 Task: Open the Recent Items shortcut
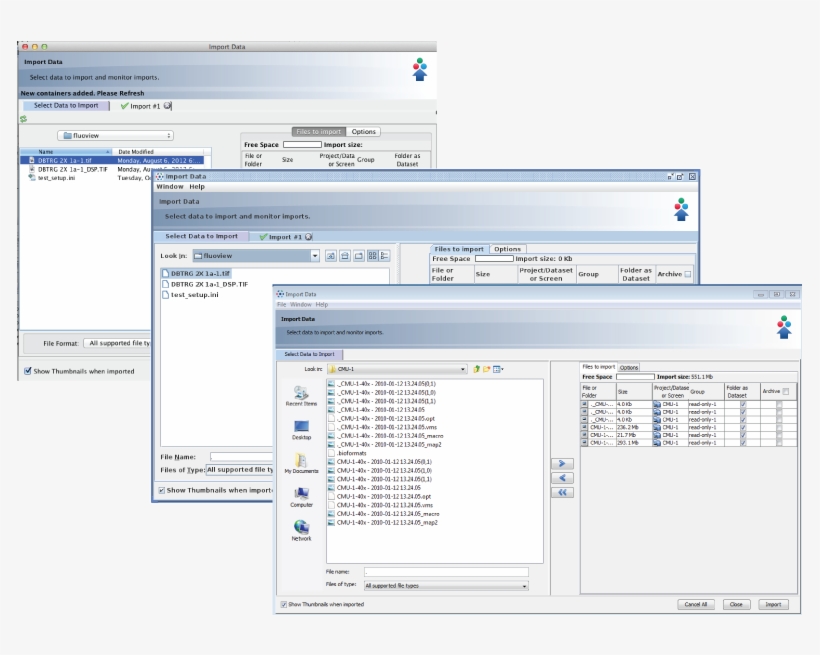301,395
